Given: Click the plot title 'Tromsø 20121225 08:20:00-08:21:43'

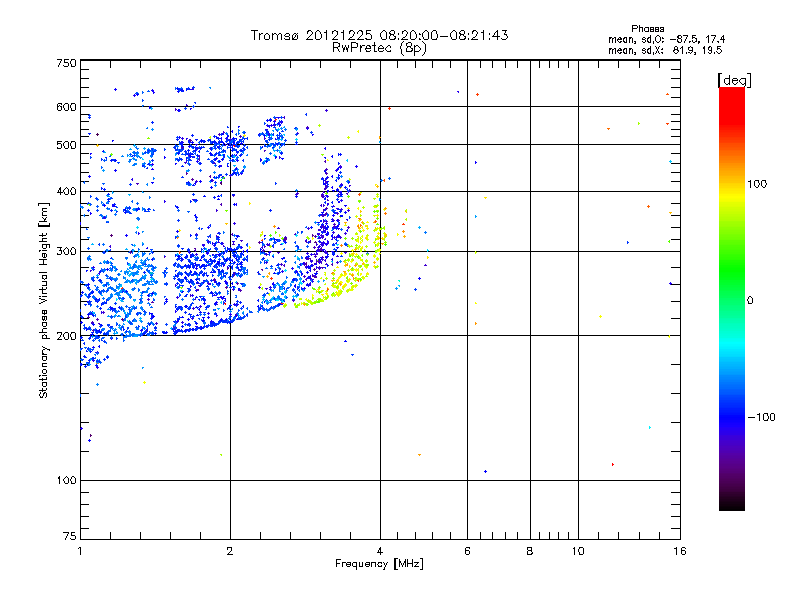Looking at the screenshot, I should point(379,35).
